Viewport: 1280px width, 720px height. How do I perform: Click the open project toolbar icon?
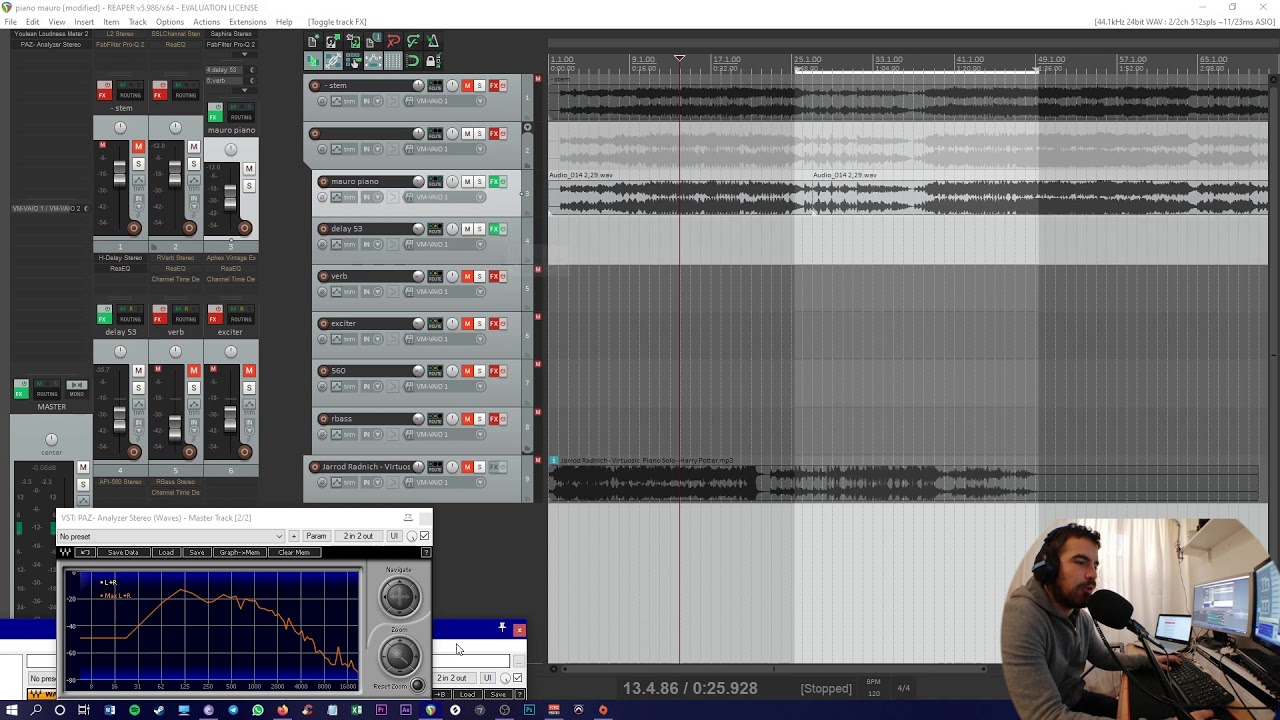[x=333, y=41]
